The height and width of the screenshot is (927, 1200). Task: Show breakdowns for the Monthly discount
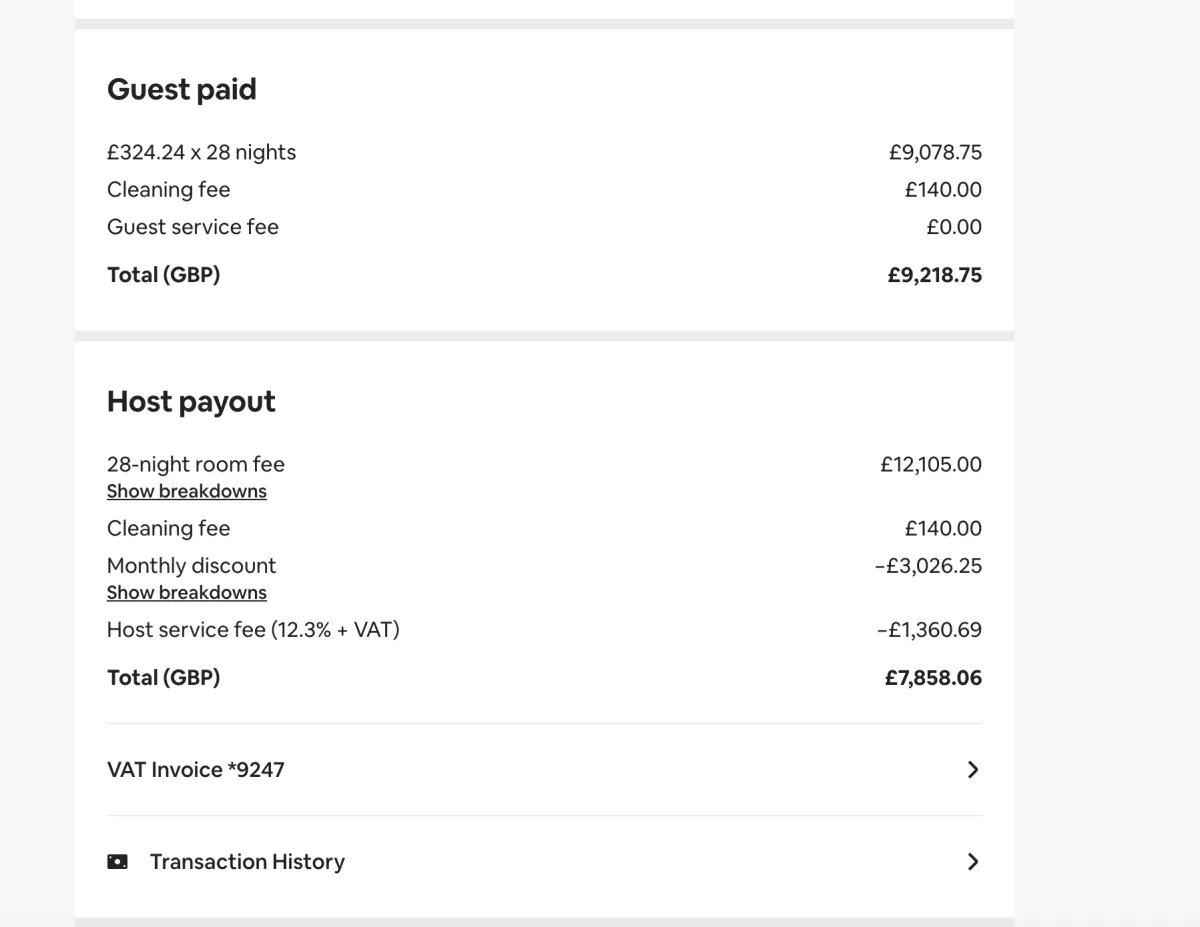click(187, 592)
